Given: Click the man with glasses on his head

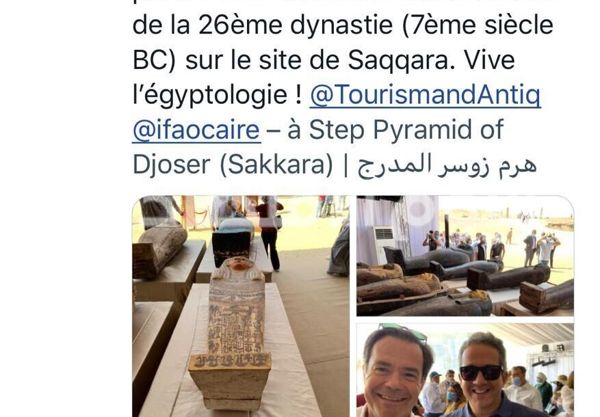Looking at the screenshot, I should pyautogui.click(x=394, y=371).
